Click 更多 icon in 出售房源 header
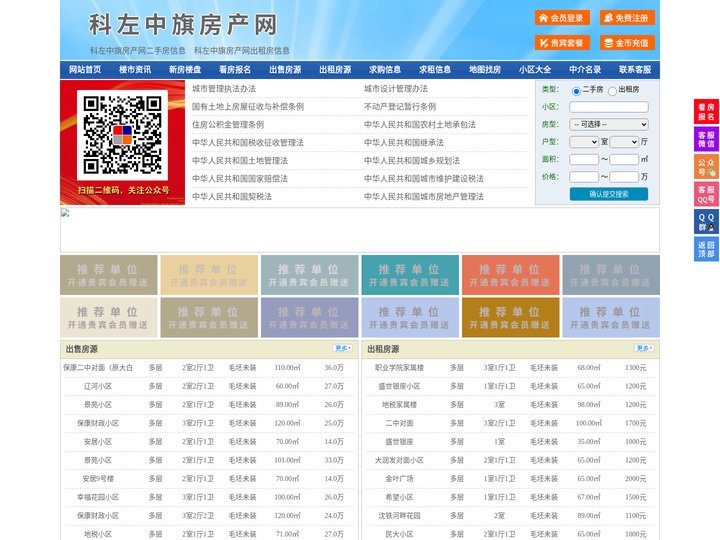The image size is (720, 540). click(343, 349)
